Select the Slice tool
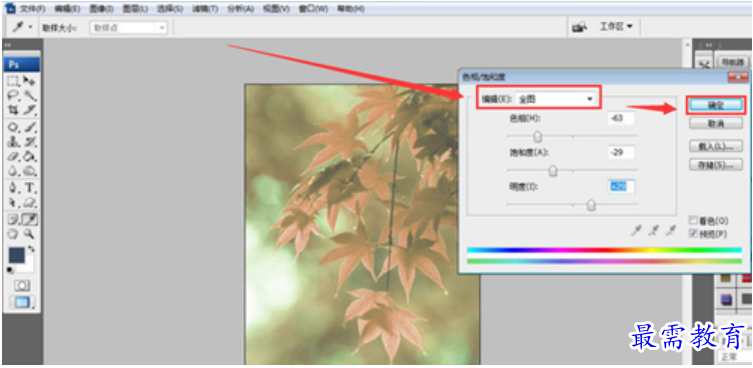This screenshot has height=368, width=753. coord(30,110)
